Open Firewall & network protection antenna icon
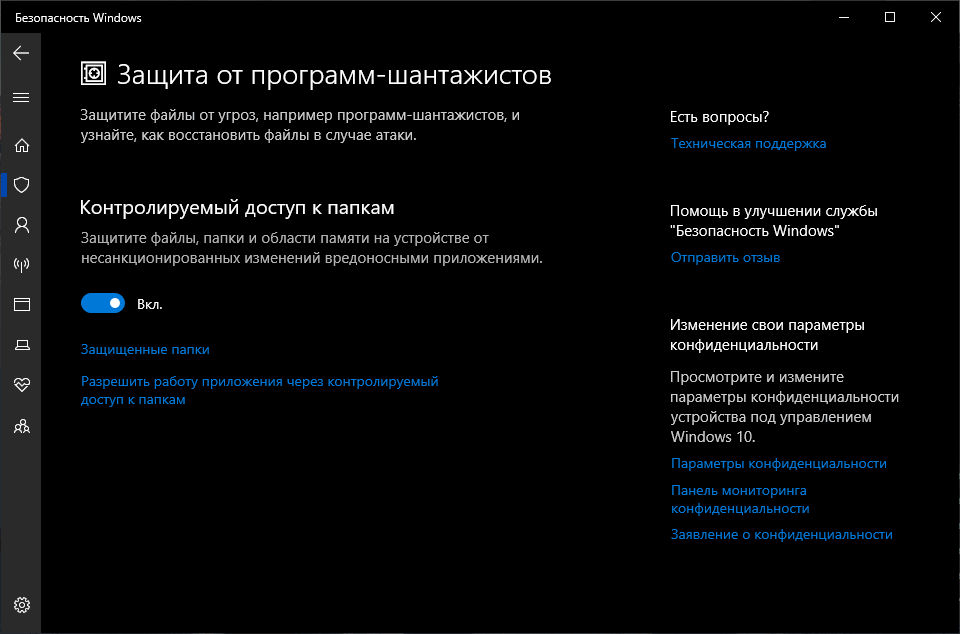Image resolution: width=960 pixels, height=634 pixels. point(21,265)
